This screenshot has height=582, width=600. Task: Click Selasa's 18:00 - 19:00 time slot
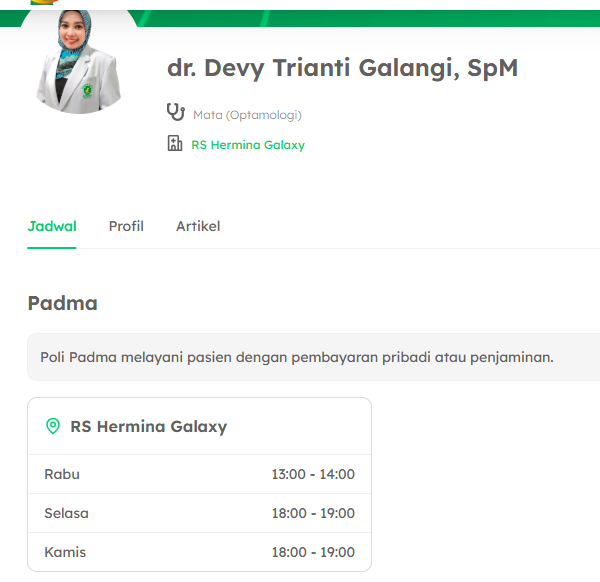[313, 513]
